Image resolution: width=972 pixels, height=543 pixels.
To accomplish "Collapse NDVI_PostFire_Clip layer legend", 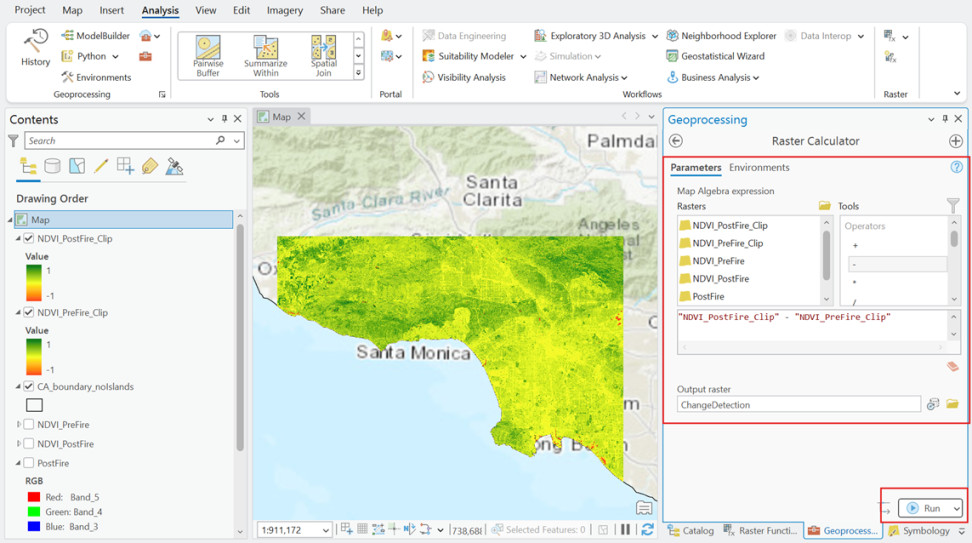I will click(19, 238).
